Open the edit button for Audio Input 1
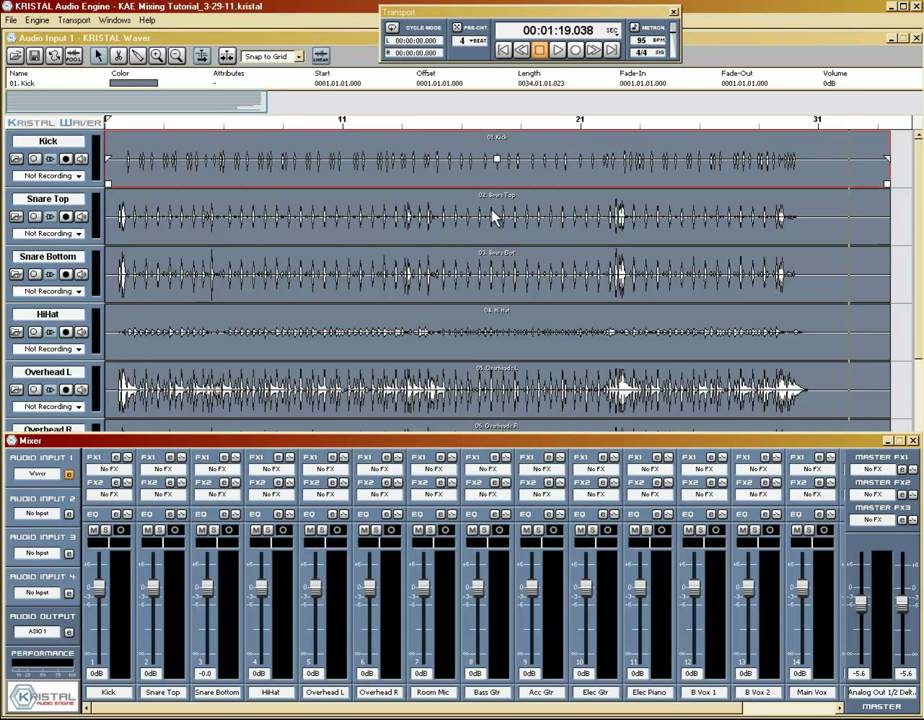 pos(69,474)
